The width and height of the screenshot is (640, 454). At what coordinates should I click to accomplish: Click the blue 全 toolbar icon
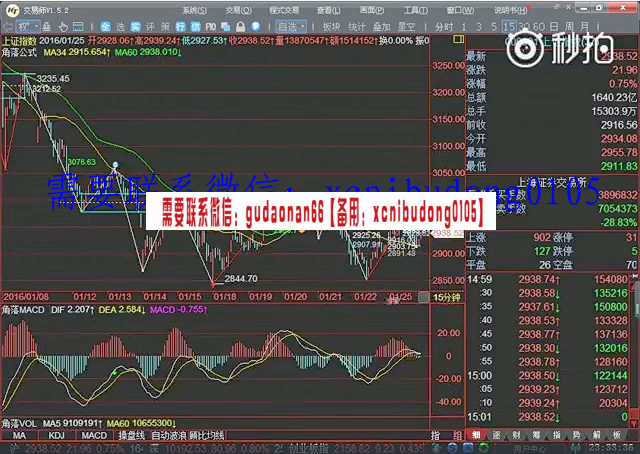click(105, 27)
